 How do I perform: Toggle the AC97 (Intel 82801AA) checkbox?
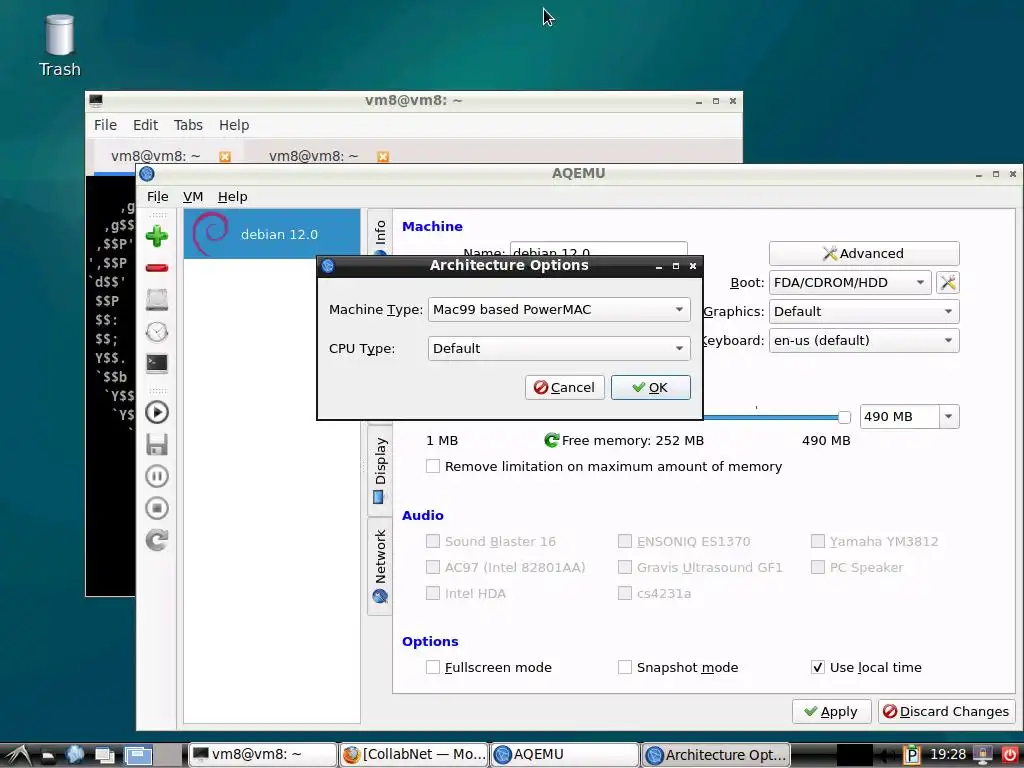click(432, 567)
